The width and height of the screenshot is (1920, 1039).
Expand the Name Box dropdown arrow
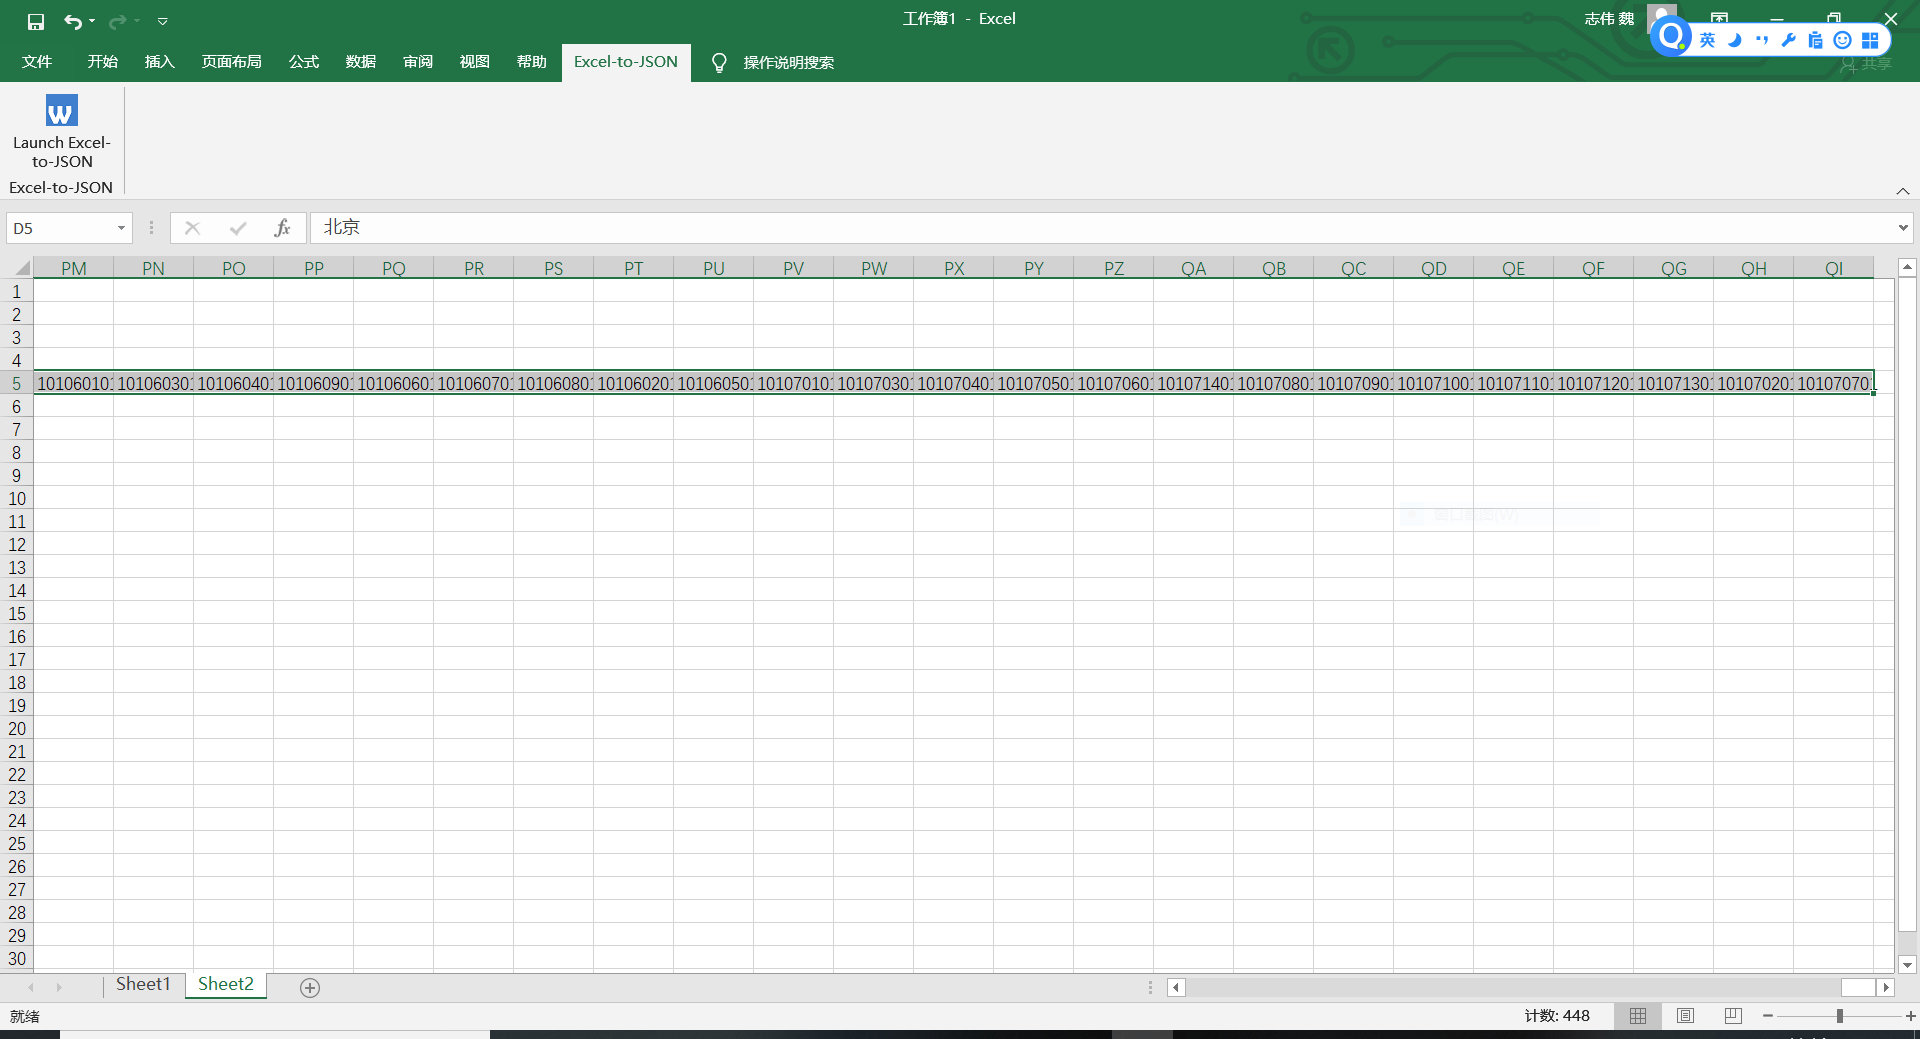[121, 228]
